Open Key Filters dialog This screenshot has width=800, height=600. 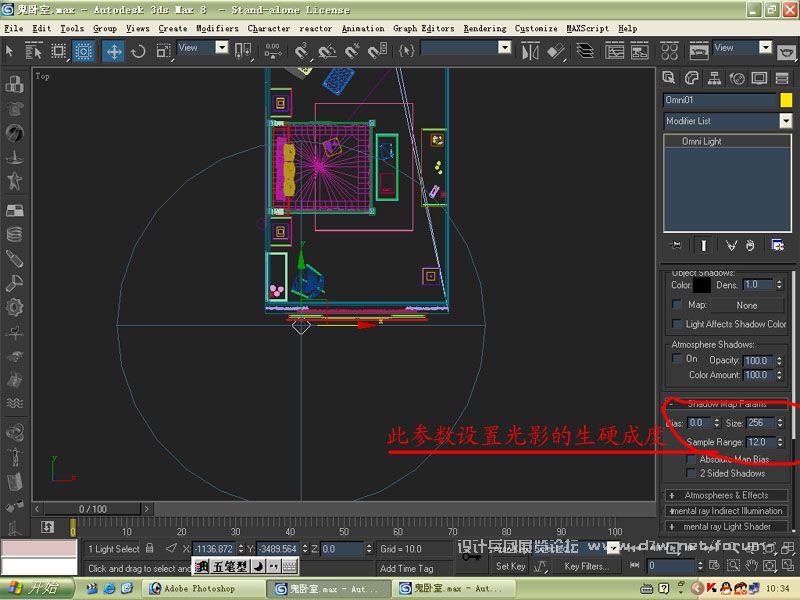[586, 566]
